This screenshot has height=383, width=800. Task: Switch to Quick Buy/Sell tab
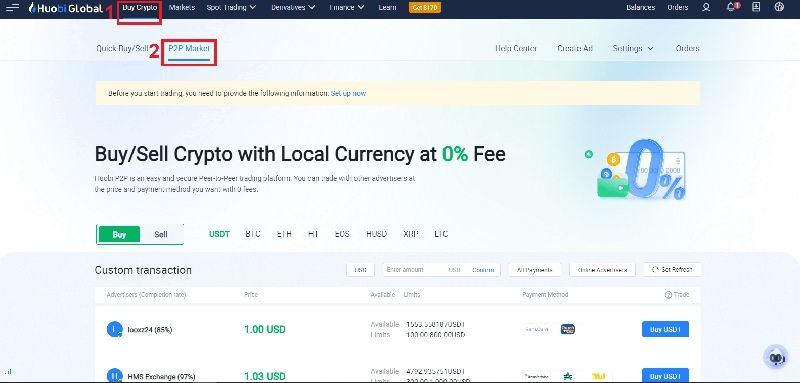click(122, 48)
